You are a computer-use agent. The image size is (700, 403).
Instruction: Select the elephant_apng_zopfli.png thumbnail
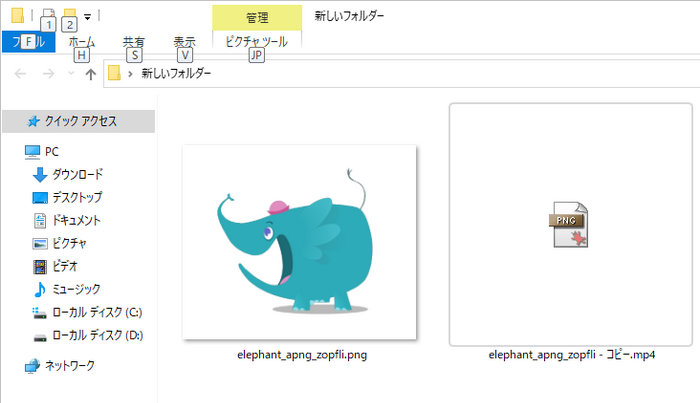(x=299, y=242)
